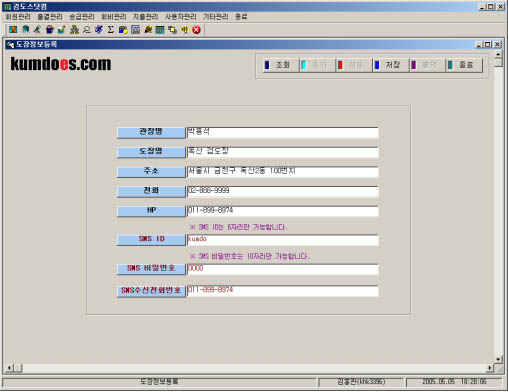Image resolution: width=508 pixels, height=392 pixels.
Task: Open the 사용자관리 menu
Action: 181,17
